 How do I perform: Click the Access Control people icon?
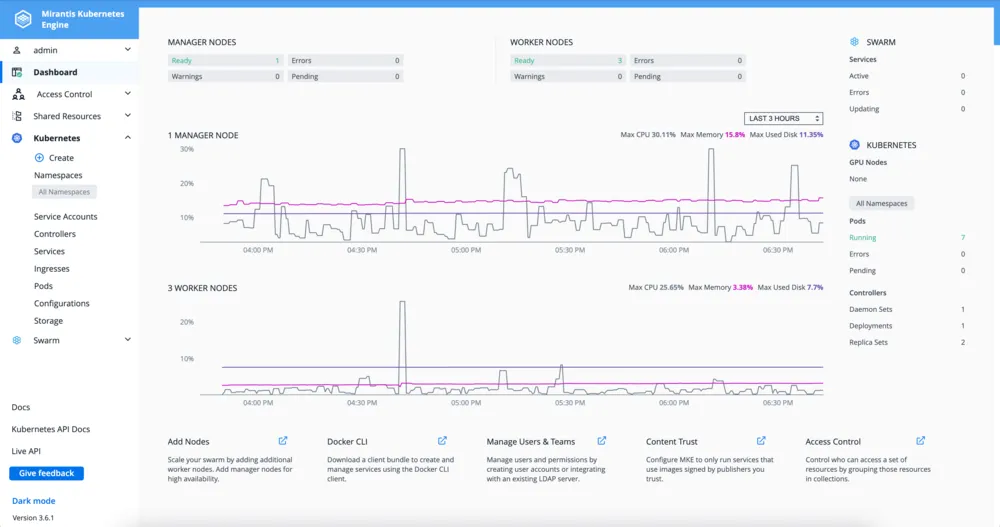(18, 94)
